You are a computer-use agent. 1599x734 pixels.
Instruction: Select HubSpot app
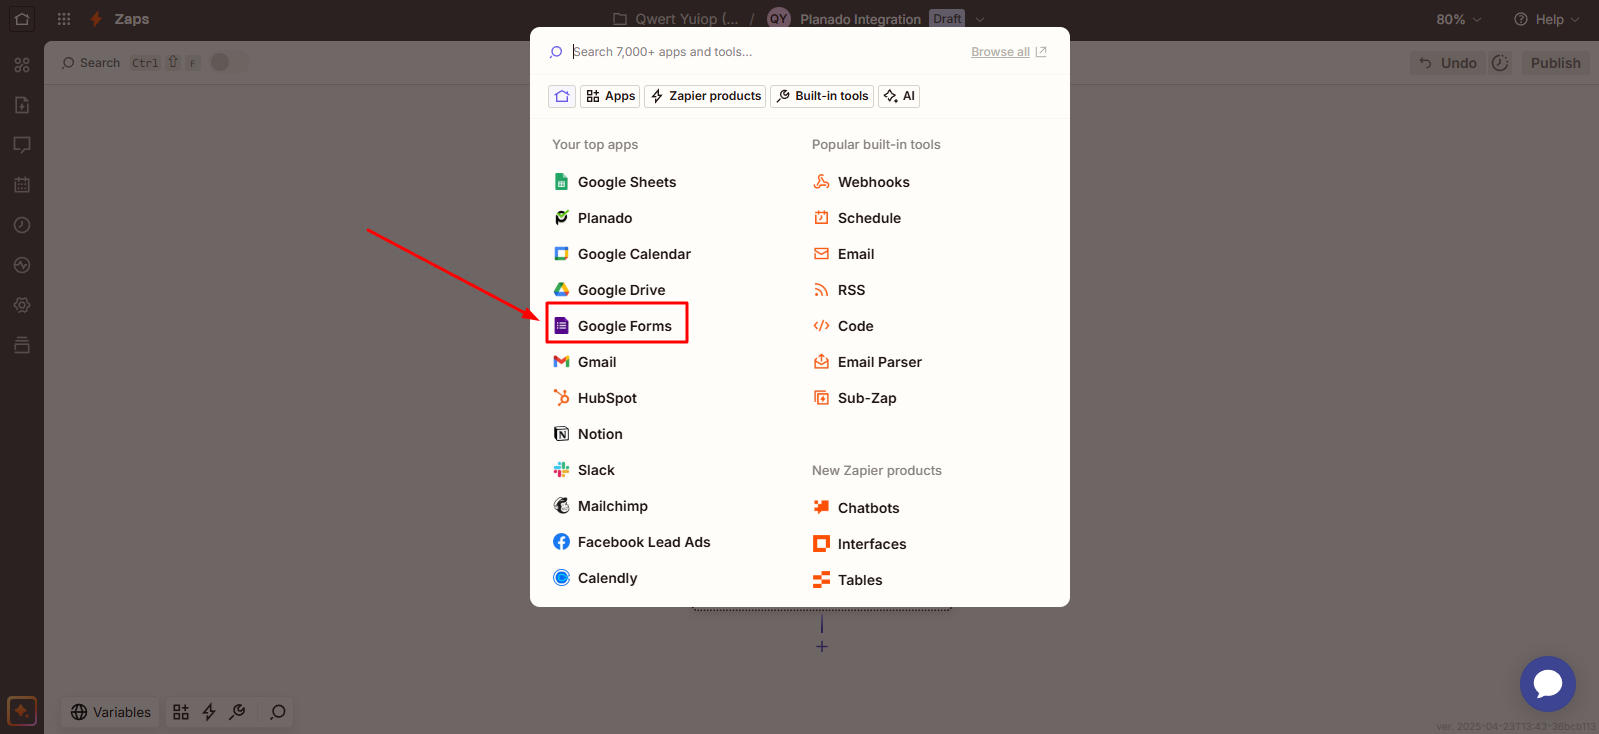coord(595,398)
